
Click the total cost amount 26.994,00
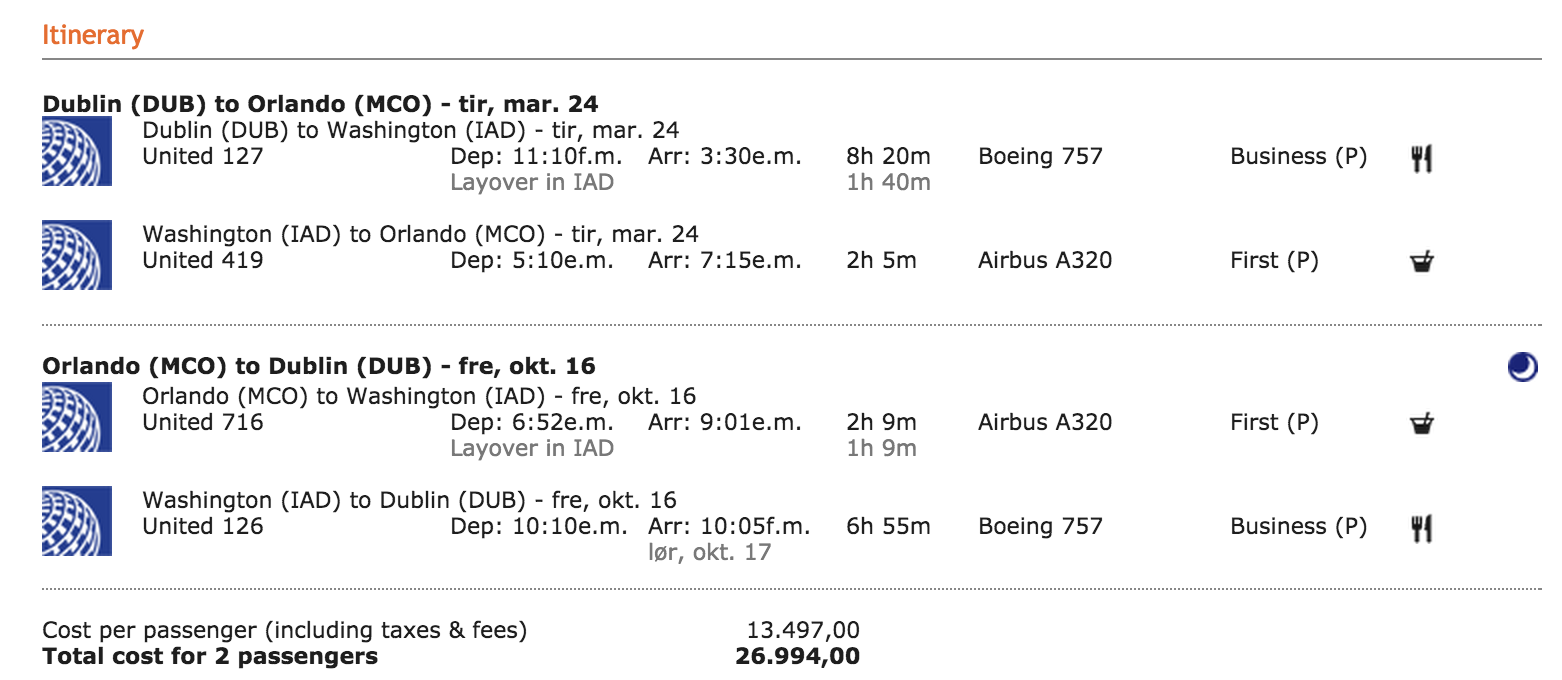pyautogui.click(x=797, y=657)
